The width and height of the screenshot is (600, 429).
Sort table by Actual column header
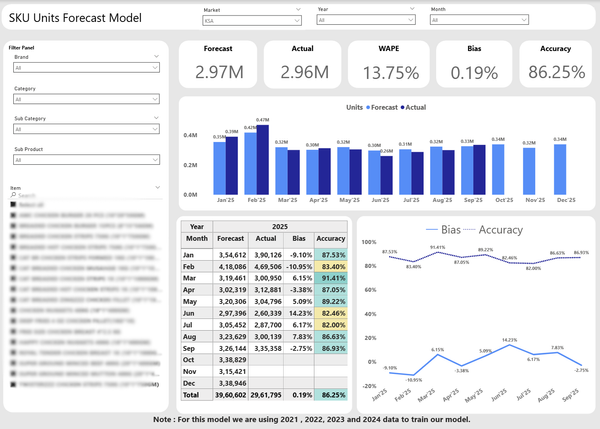pyautogui.click(x=266, y=238)
